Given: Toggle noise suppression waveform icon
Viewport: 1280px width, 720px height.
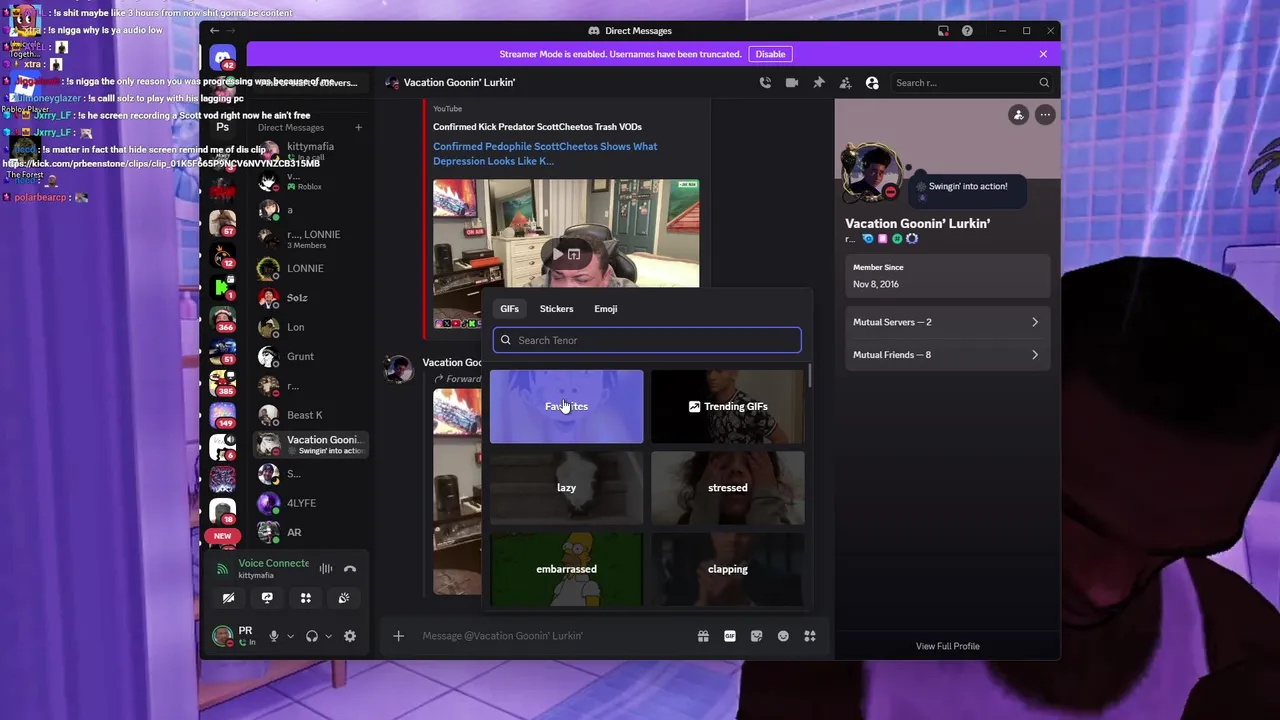Looking at the screenshot, I should tap(326, 569).
